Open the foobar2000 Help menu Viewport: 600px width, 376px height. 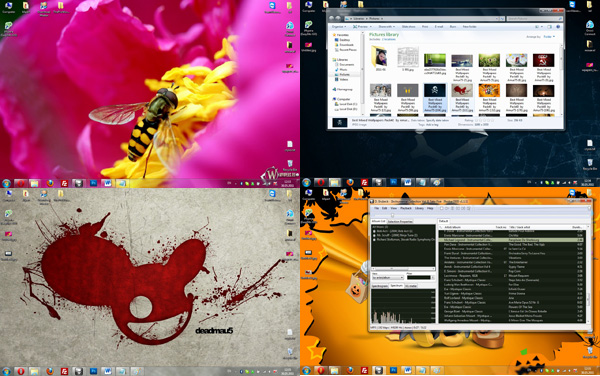point(430,208)
